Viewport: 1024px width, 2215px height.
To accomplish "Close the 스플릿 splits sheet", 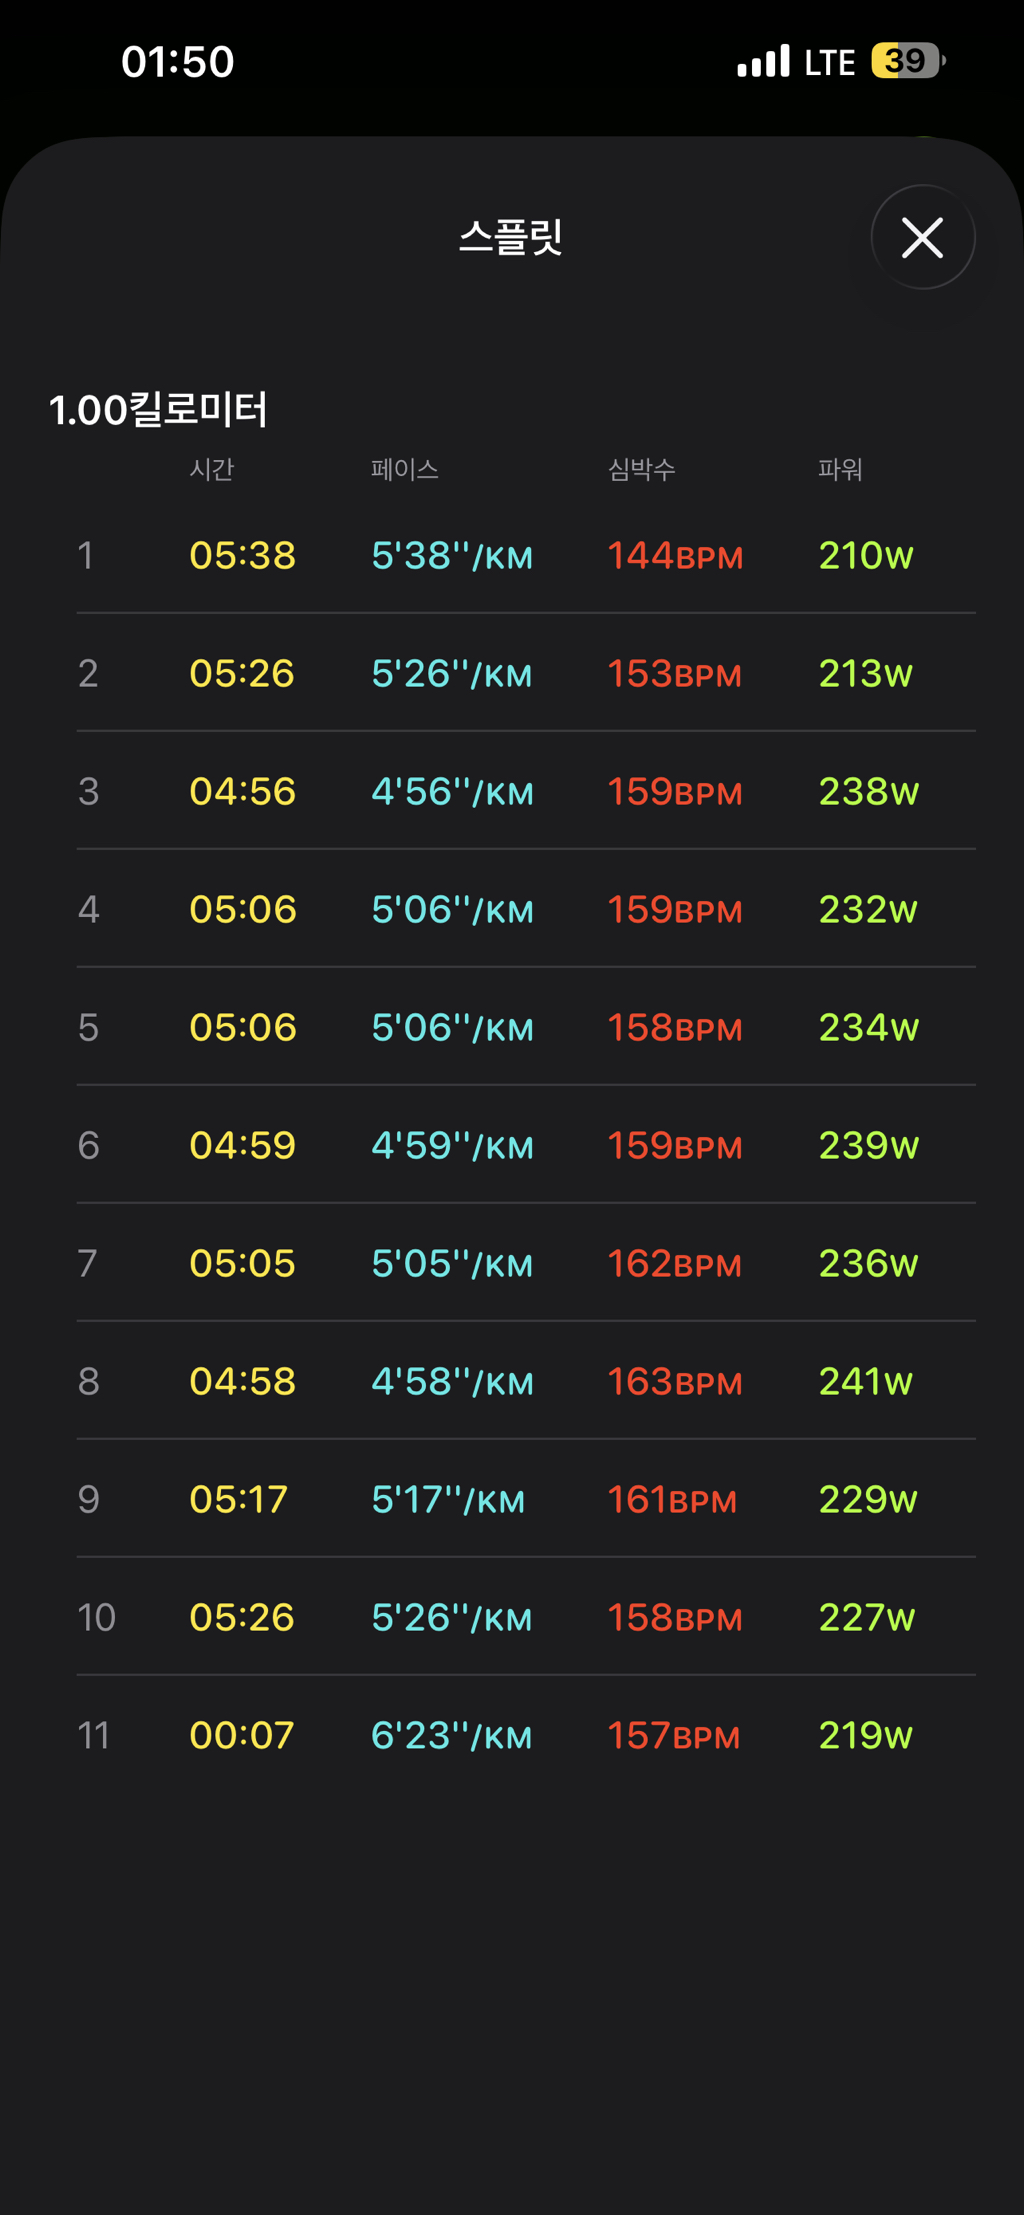I will coord(922,238).
